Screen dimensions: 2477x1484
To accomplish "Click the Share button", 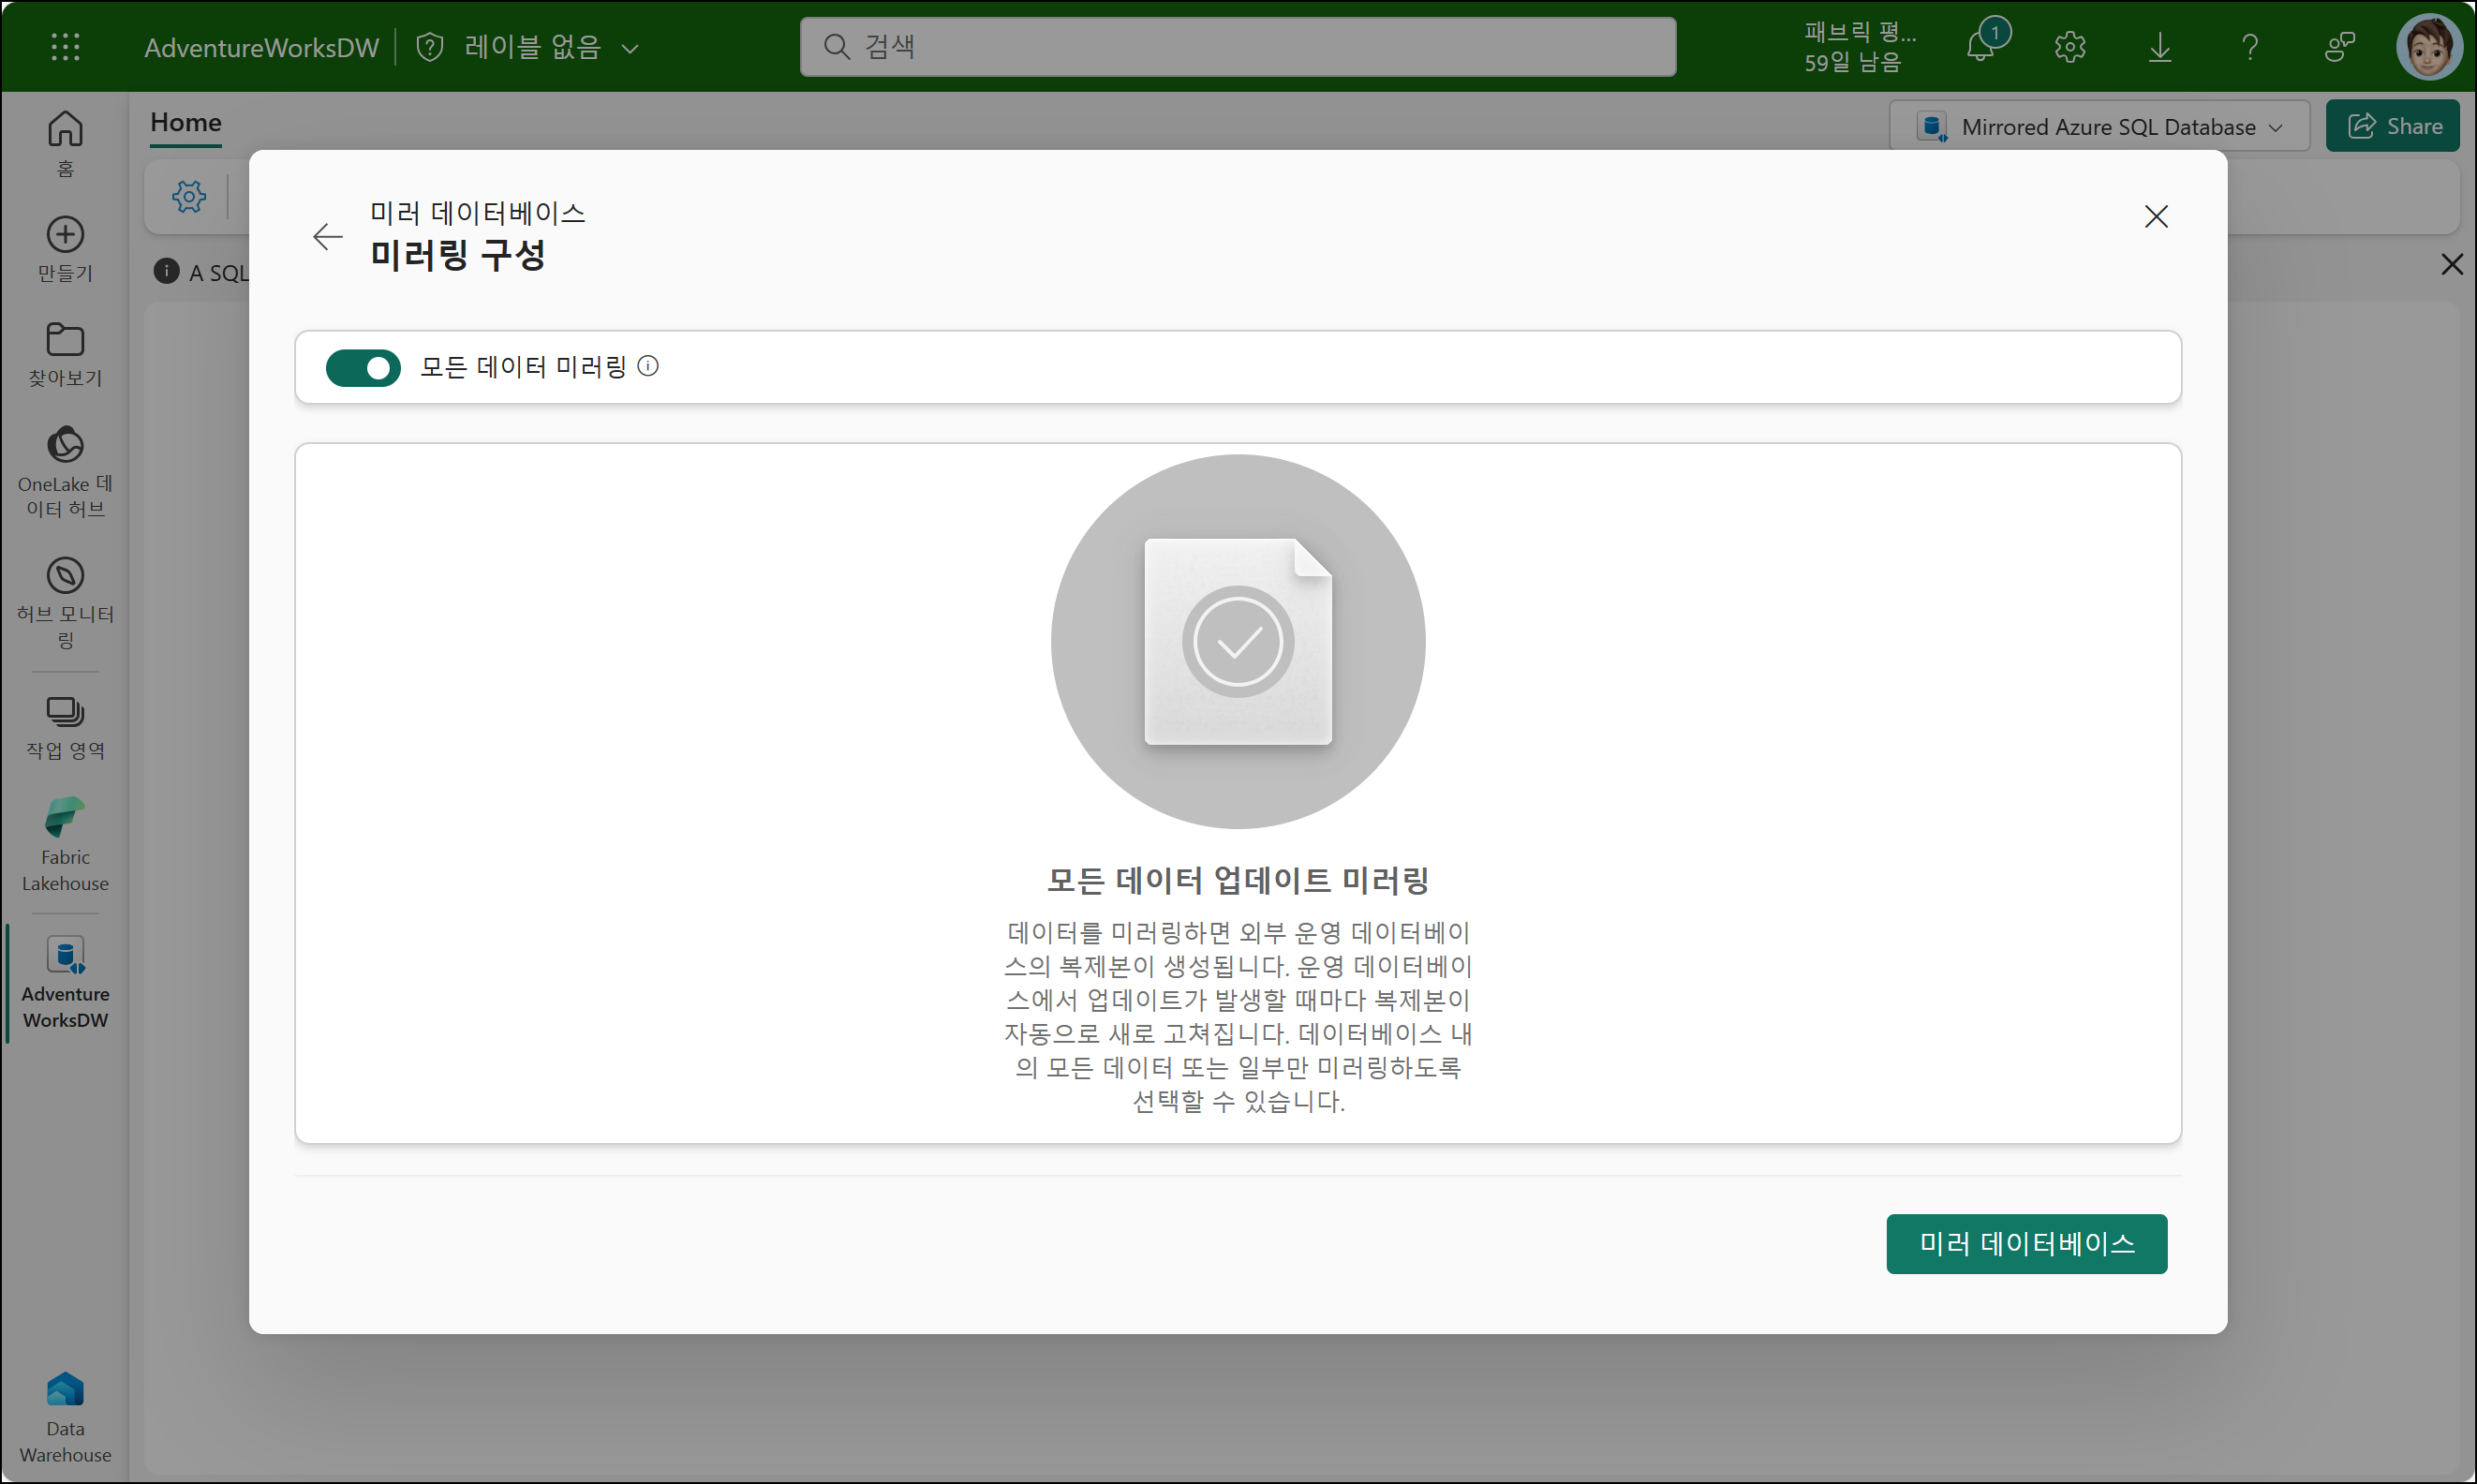I will (x=2392, y=126).
